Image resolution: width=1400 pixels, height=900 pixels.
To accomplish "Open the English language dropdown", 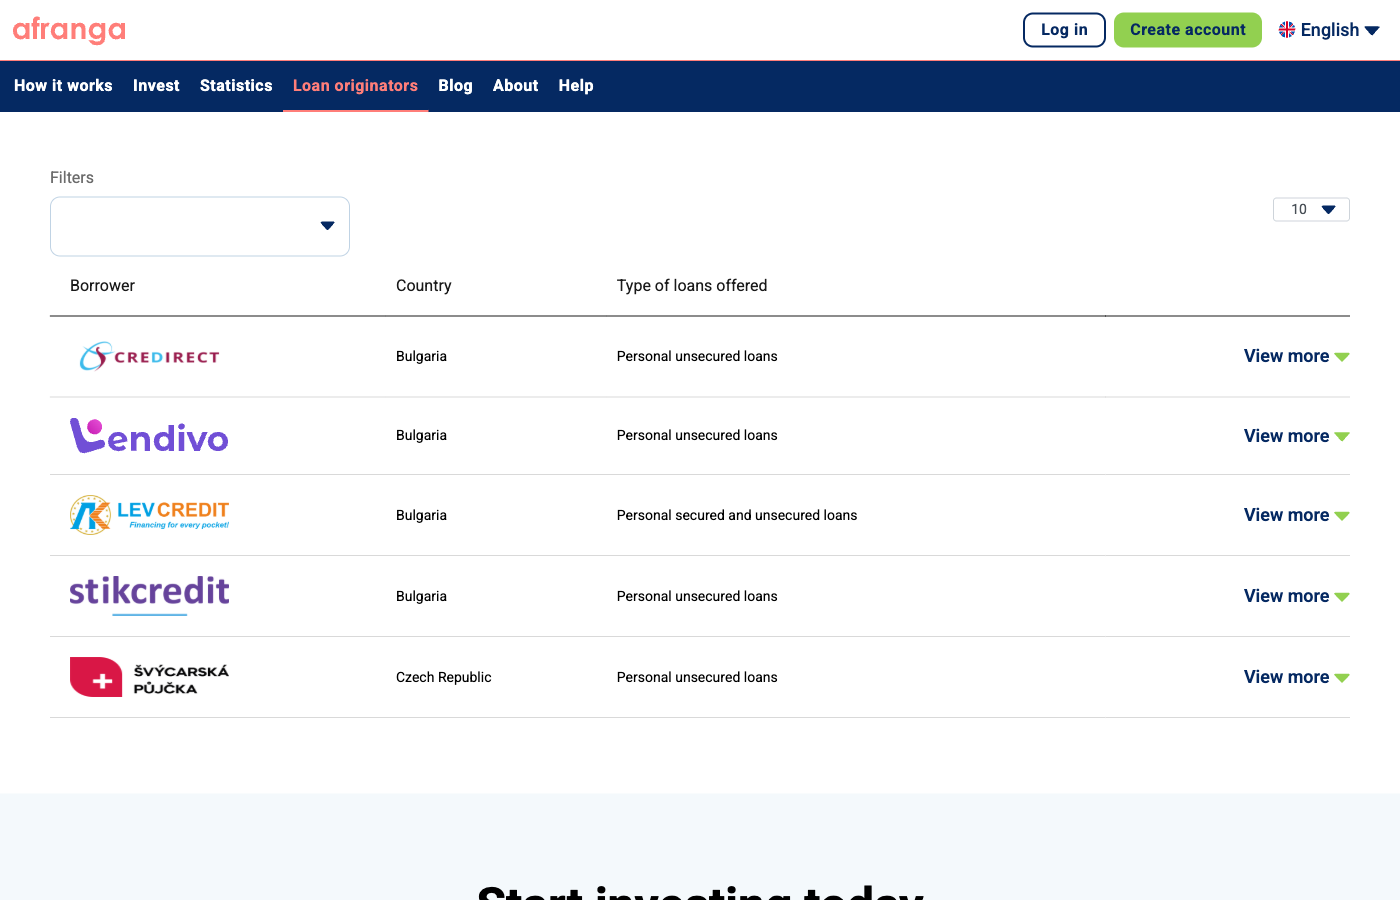I will pos(1329,29).
